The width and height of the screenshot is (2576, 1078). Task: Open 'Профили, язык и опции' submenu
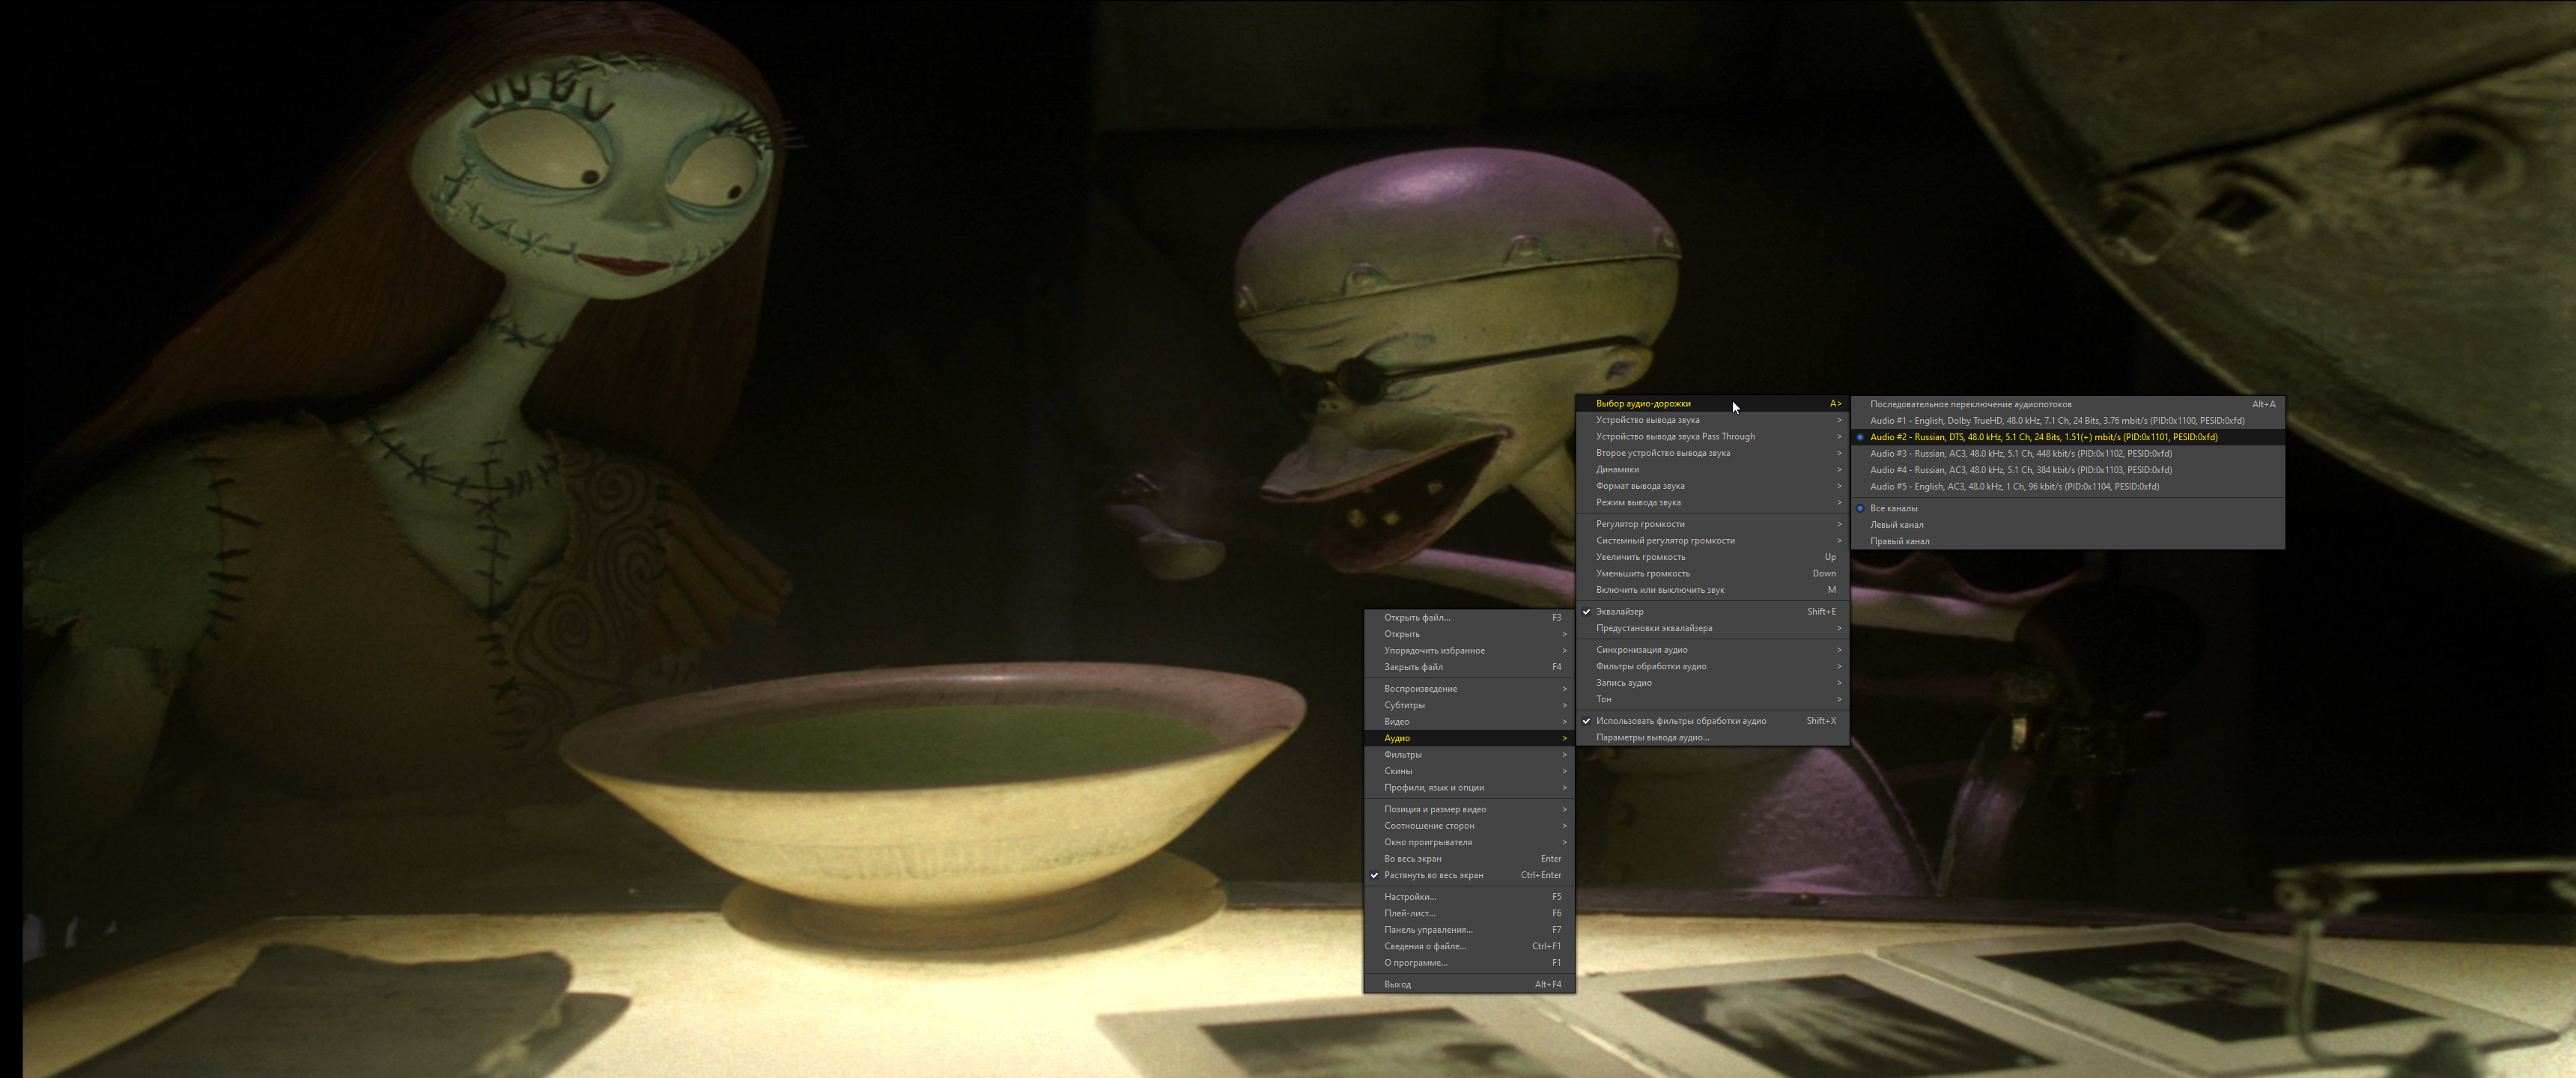coord(1469,788)
